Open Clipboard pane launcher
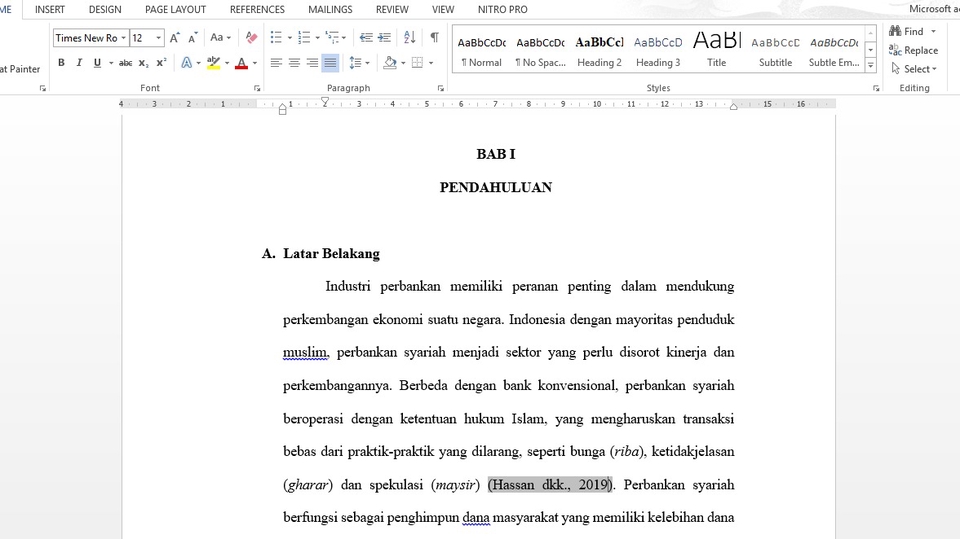Screen dimensions: 960x539 click(x=42, y=88)
